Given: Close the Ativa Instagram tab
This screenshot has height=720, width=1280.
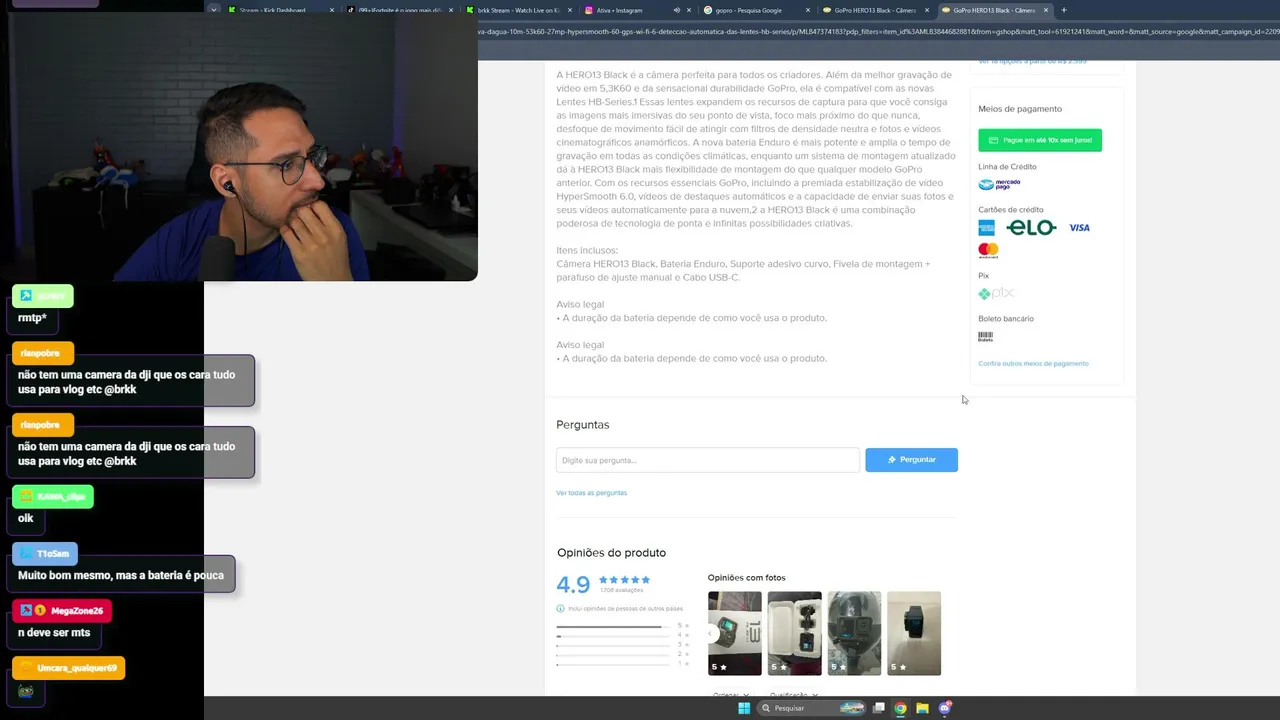Looking at the screenshot, I should pos(691,10).
